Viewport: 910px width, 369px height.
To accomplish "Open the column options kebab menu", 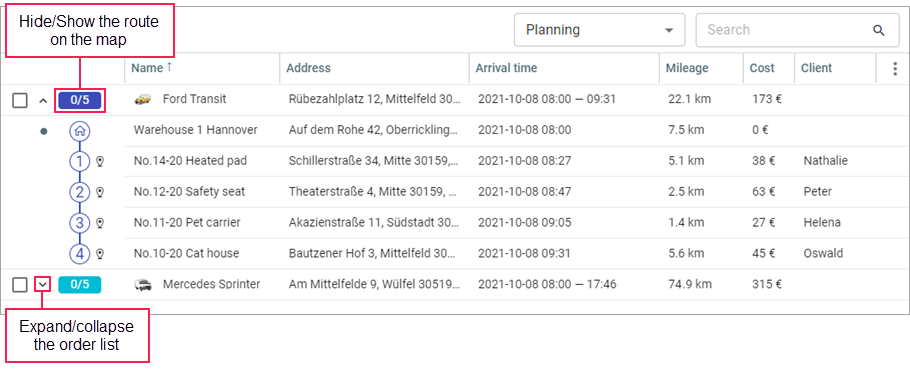I will tap(894, 68).
